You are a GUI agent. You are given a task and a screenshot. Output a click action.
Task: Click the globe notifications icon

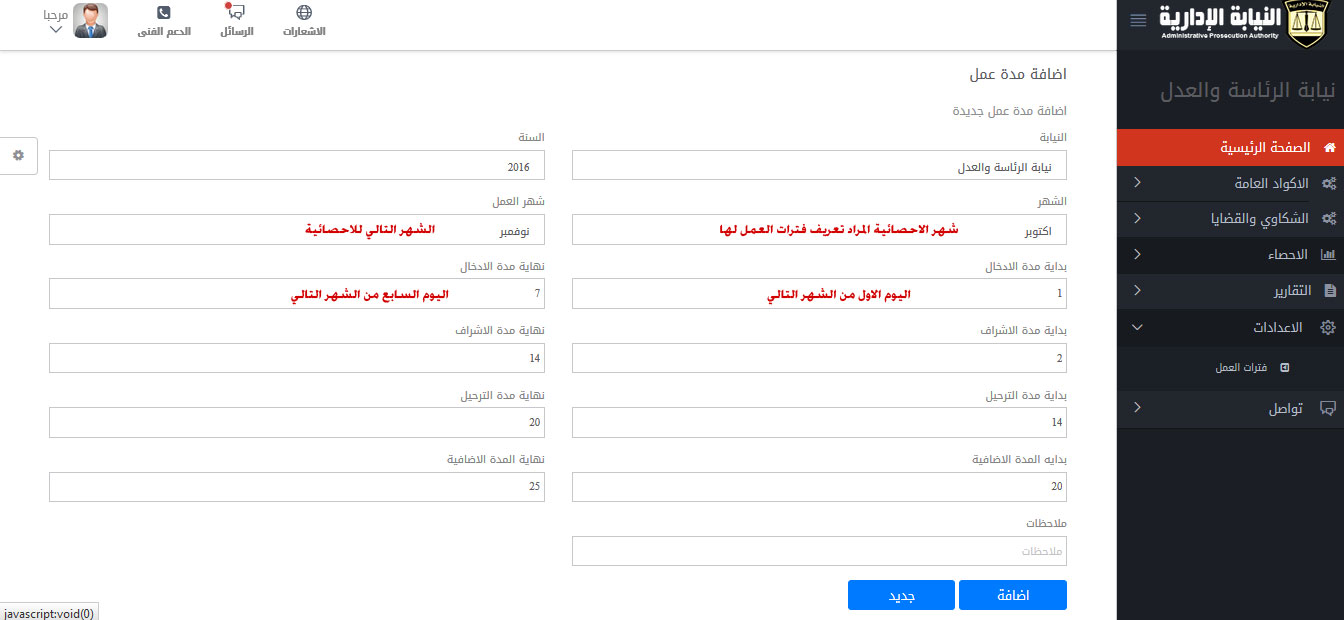point(304,14)
